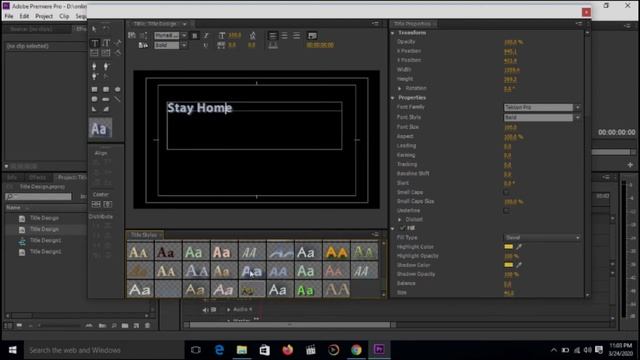Toggle Bold in the Titler toolbar

click(195, 36)
